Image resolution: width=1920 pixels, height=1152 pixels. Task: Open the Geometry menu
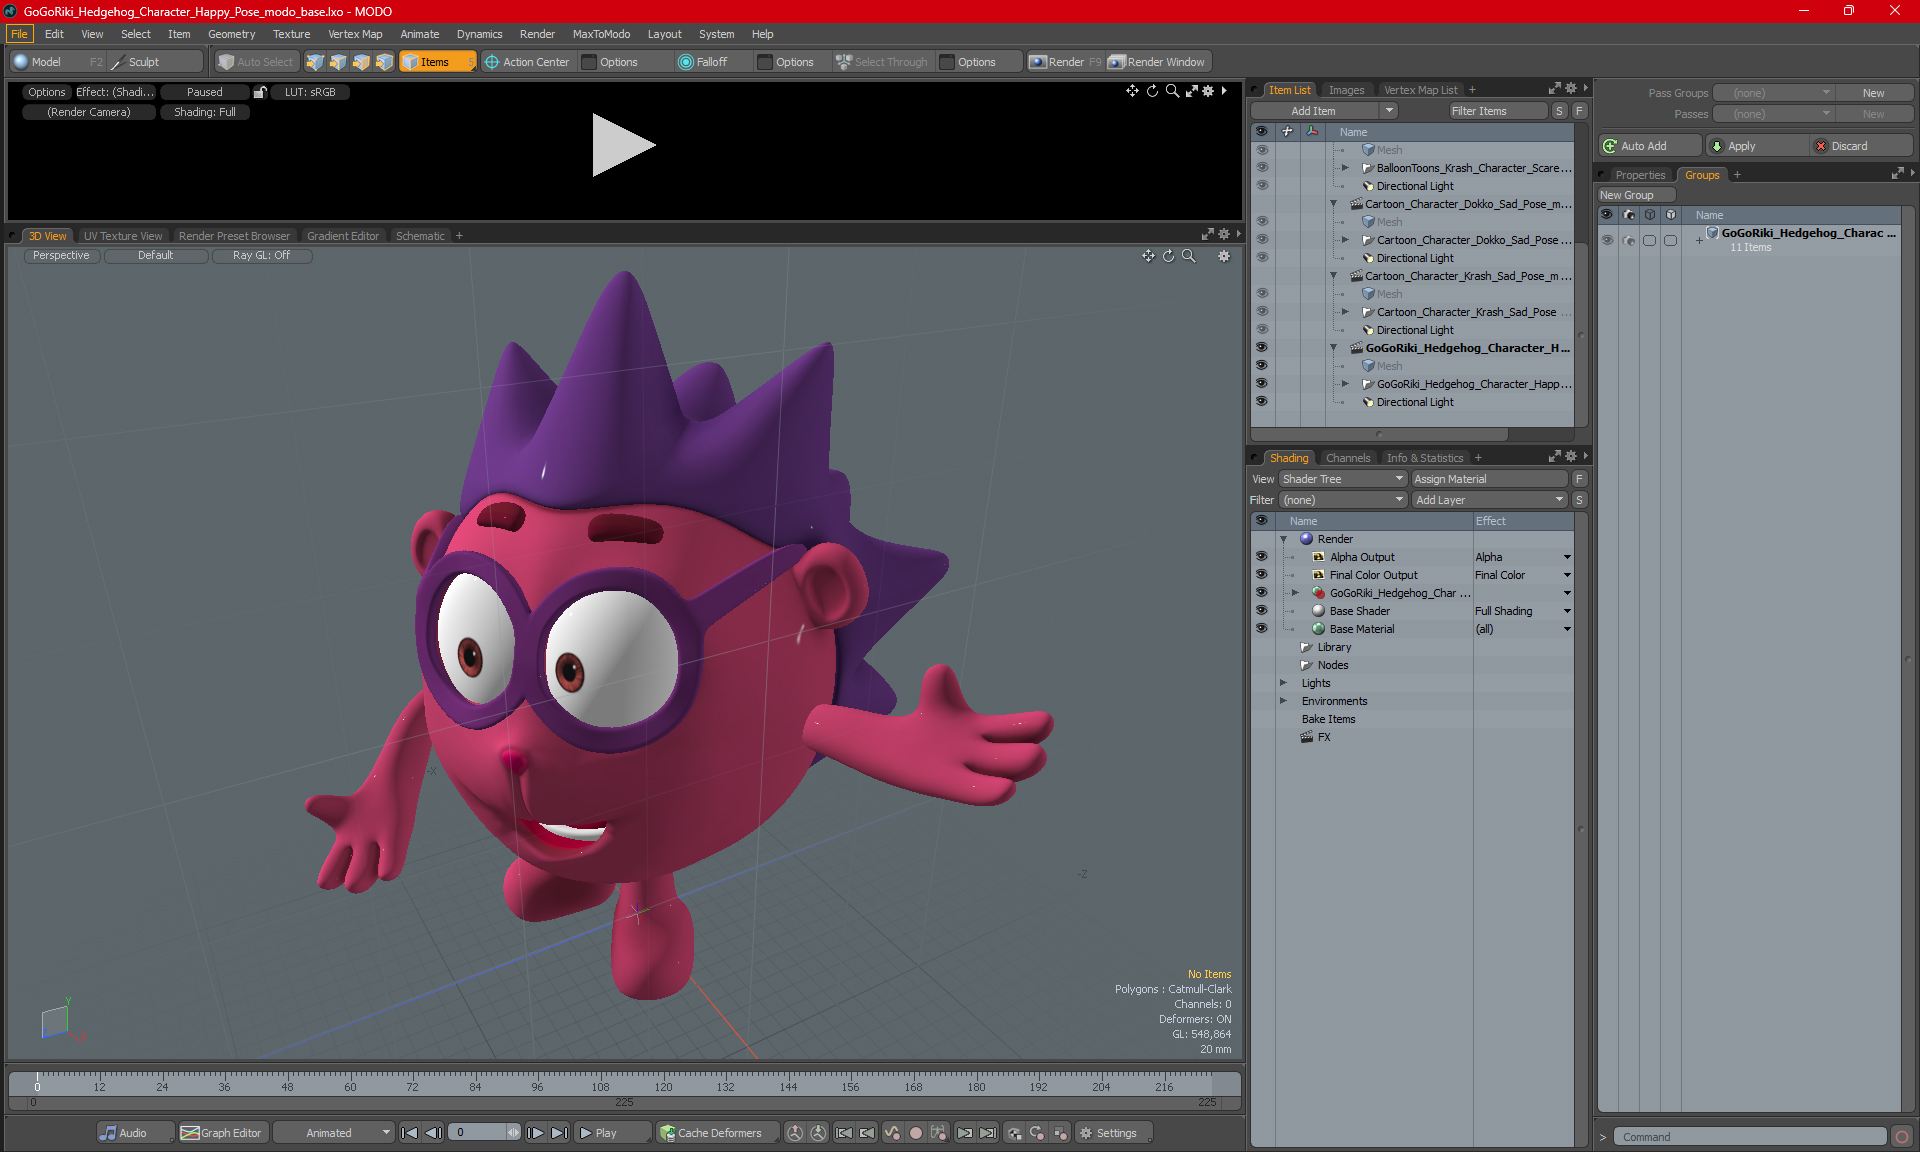point(231,34)
